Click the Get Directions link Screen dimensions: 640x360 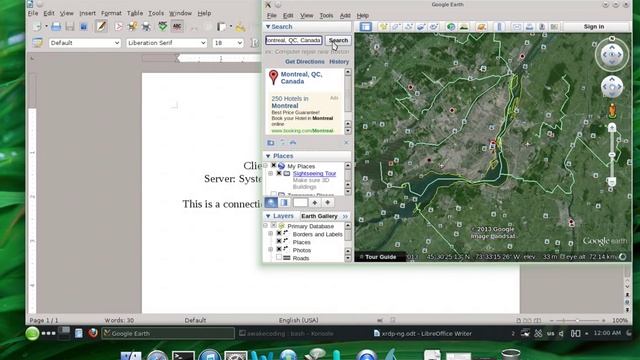coord(304,62)
